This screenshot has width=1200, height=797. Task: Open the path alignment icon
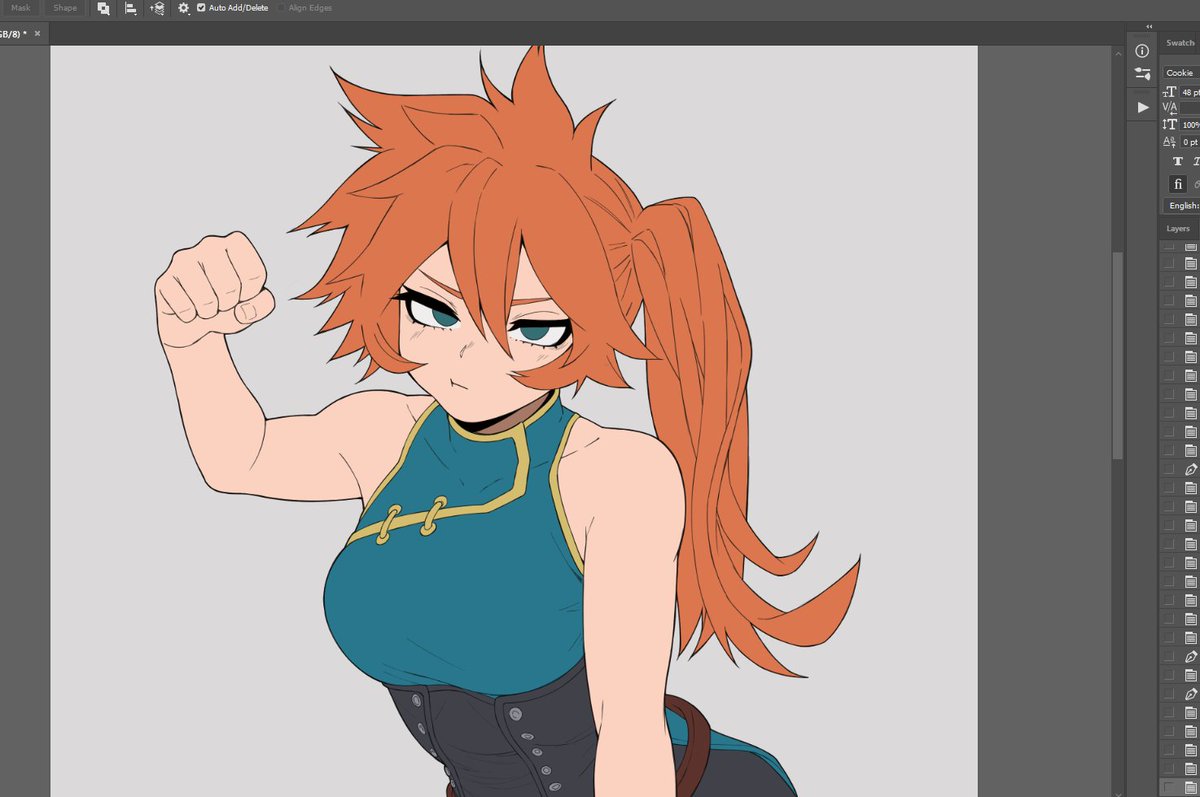pyautogui.click(x=130, y=7)
